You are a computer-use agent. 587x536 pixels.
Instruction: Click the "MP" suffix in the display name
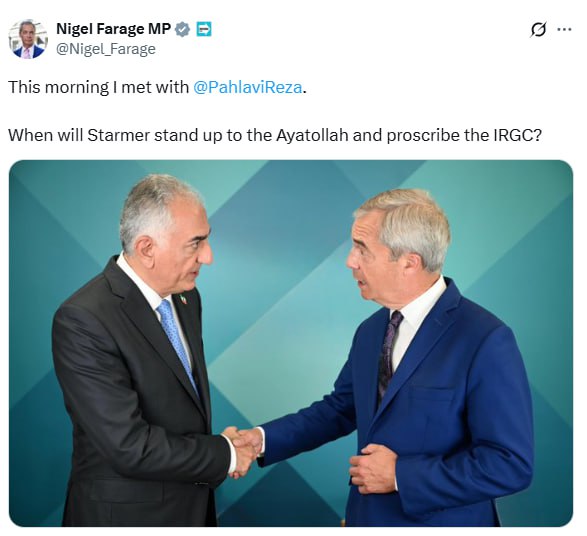[x=160, y=29]
